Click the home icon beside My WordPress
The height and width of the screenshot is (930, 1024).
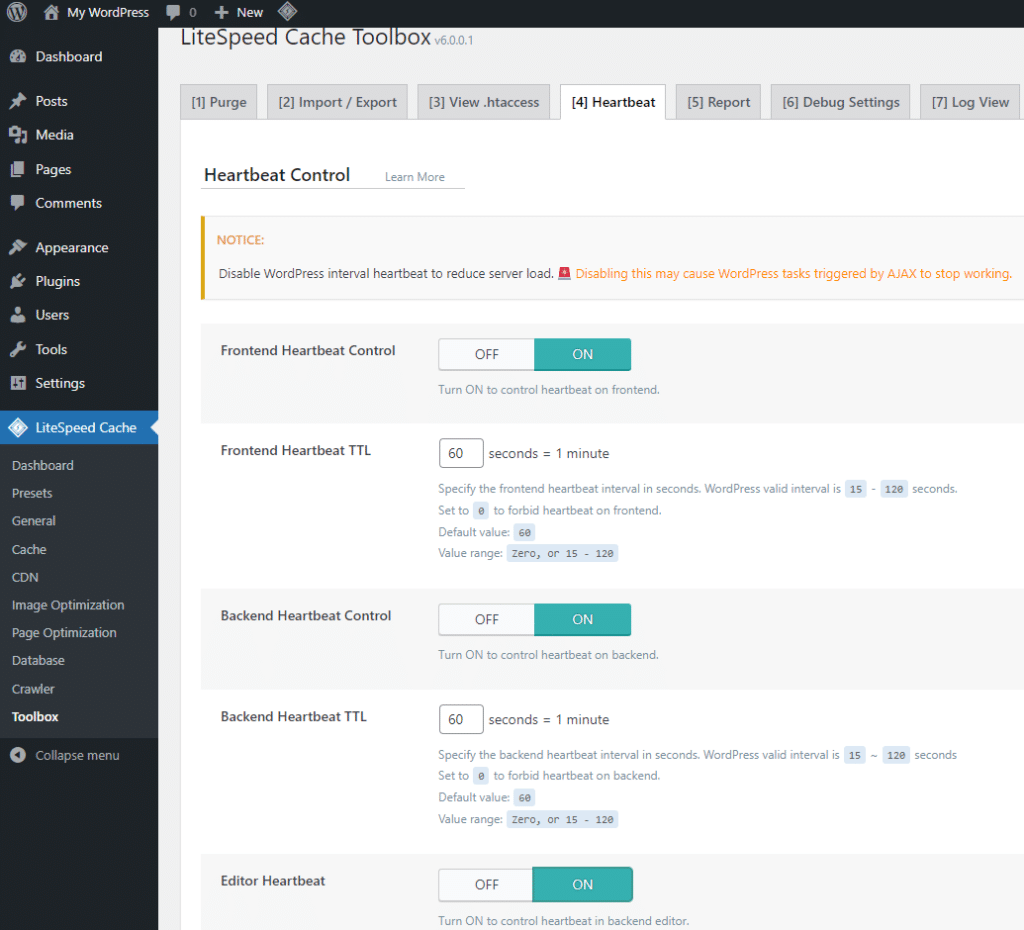point(51,12)
